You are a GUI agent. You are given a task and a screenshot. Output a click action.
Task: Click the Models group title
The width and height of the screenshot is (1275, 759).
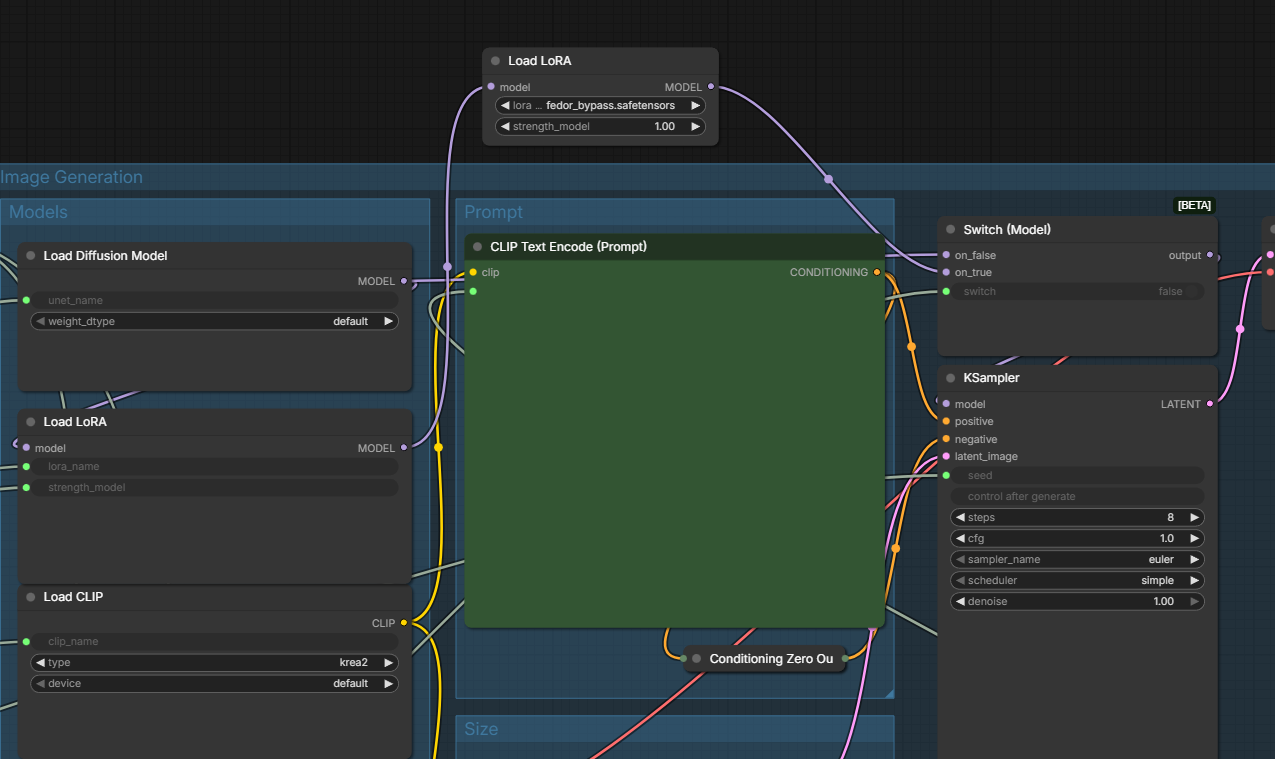[39, 212]
